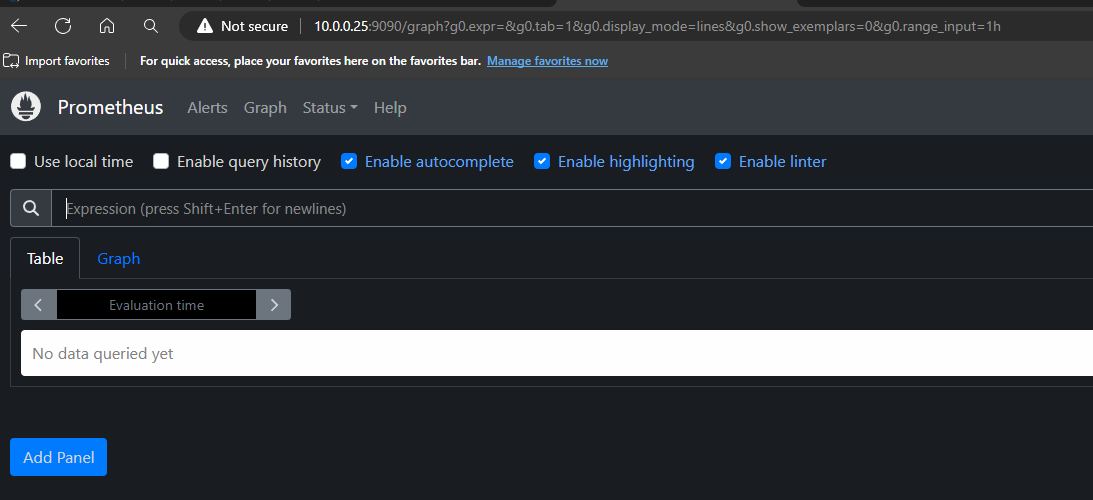Viewport: 1093px width, 500px height.
Task: Click the address bar search icon
Action: point(151,26)
